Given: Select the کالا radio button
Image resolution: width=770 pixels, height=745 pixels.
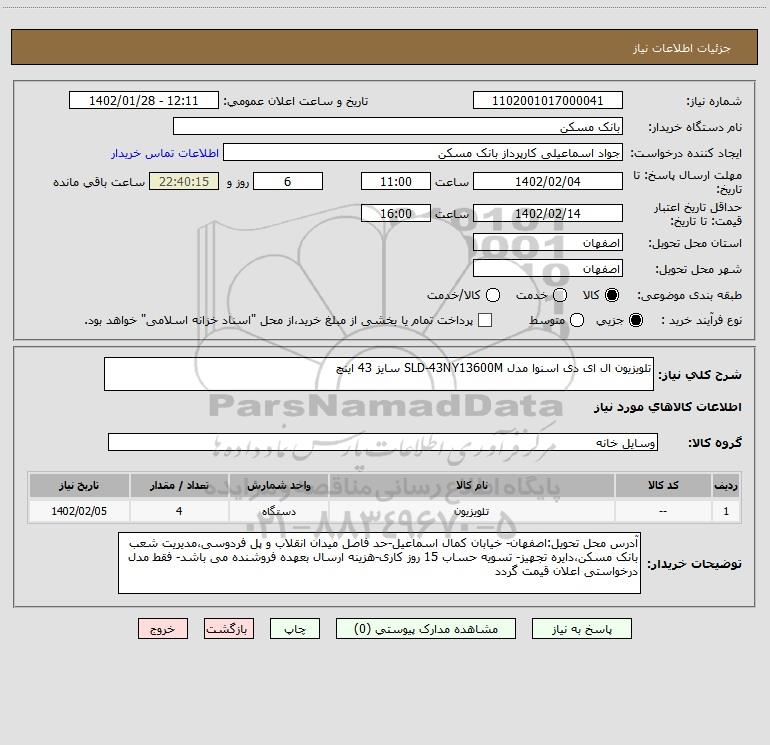Looking at the screenshot, I should click(612, 295).
